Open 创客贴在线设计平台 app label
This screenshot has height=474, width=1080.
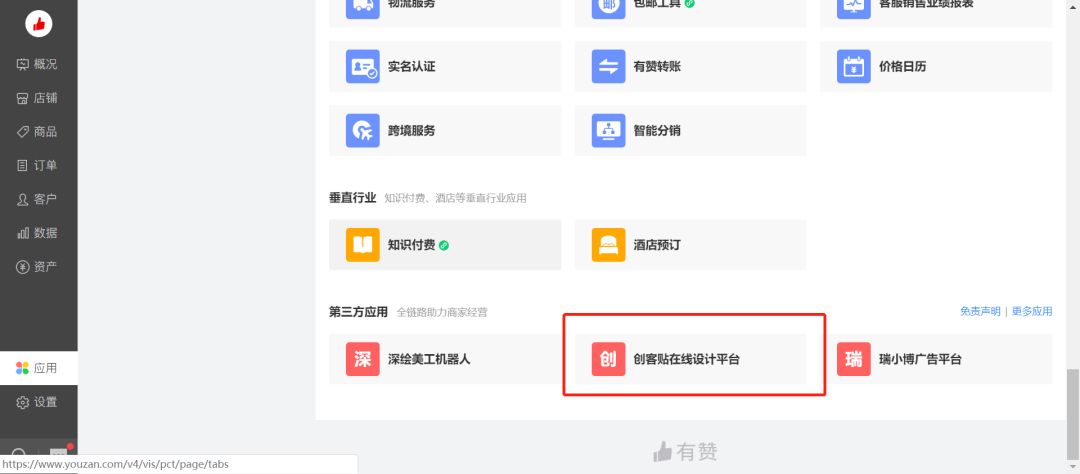click(687, 359)
